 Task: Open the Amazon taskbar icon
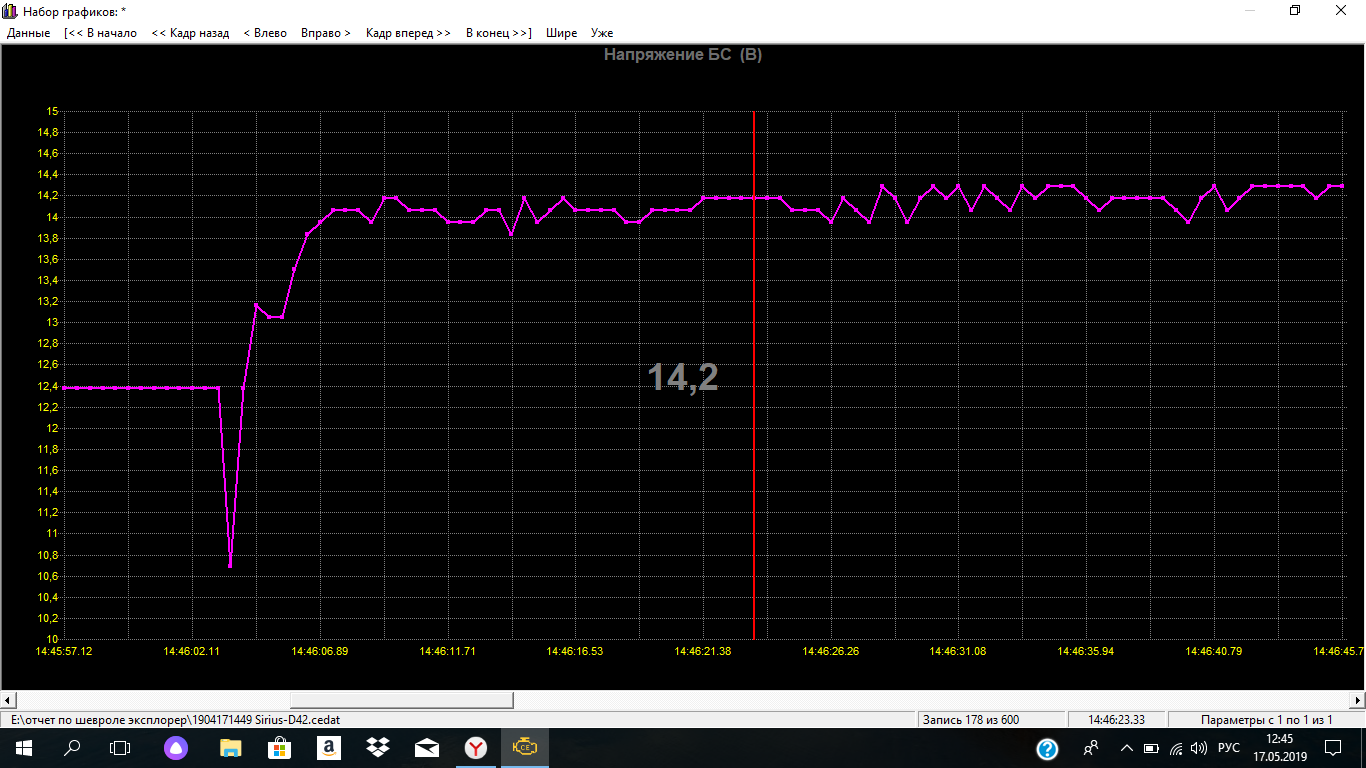point(329,747)
